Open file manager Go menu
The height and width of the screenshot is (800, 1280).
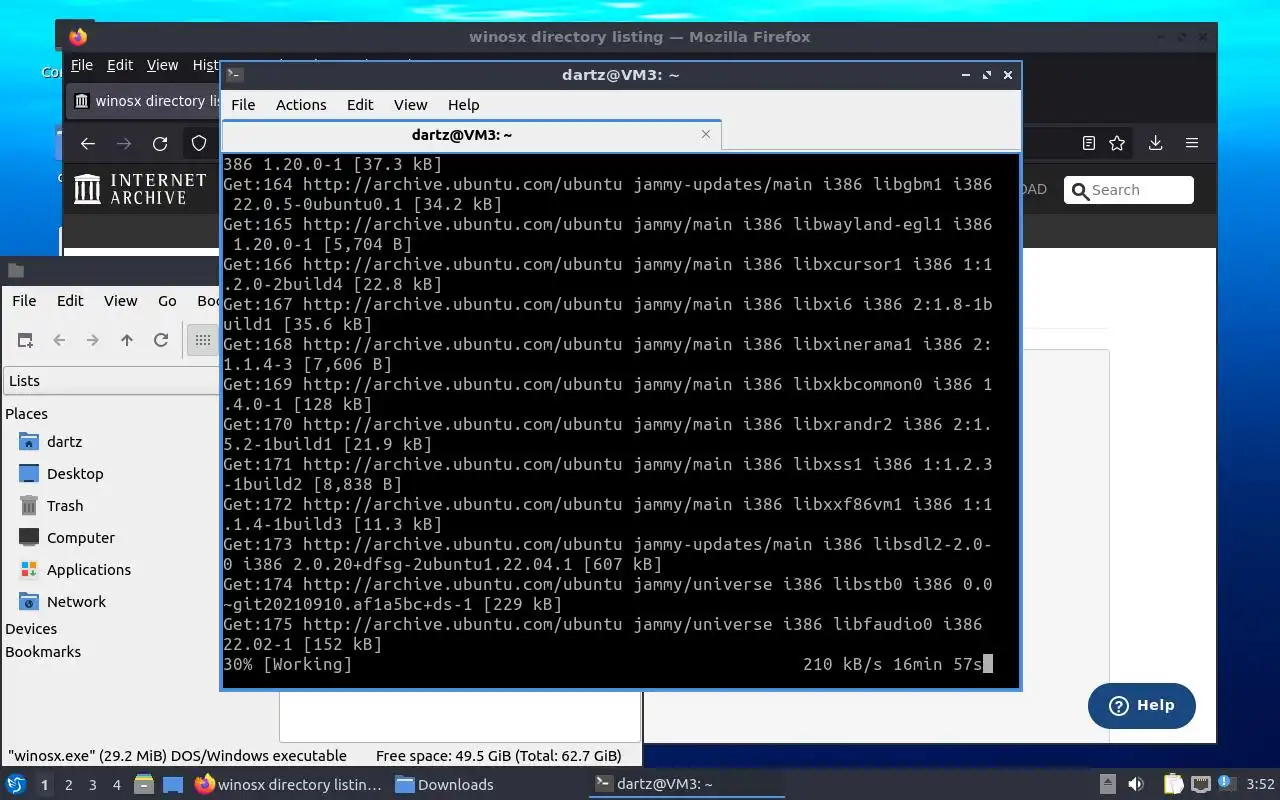[167, 300]
